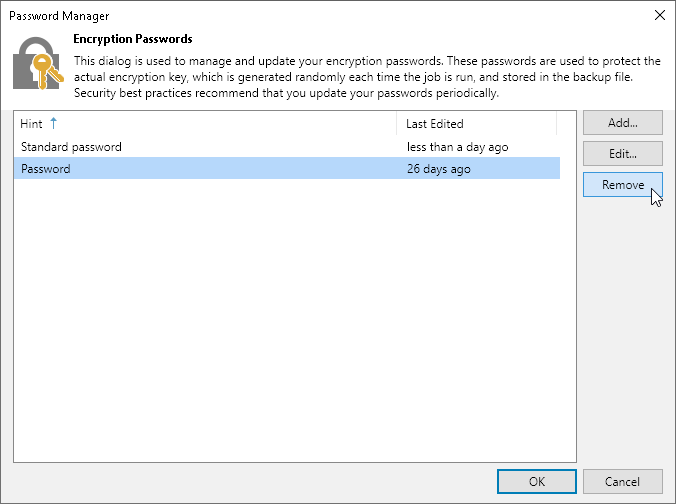
Task: Select the highlighted Password entry
Action: [x=287, y=169]
